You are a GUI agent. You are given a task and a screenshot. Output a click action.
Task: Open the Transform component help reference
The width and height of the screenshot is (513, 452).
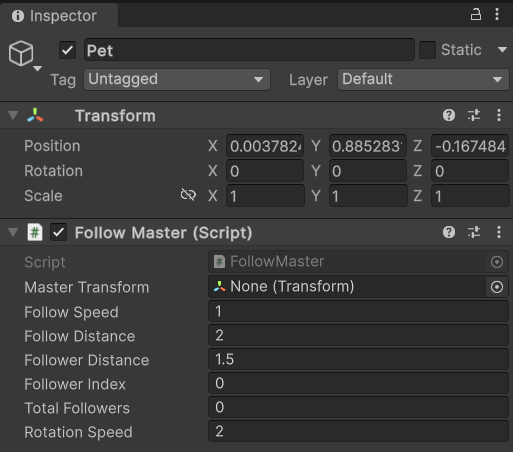tap(449, 115)
